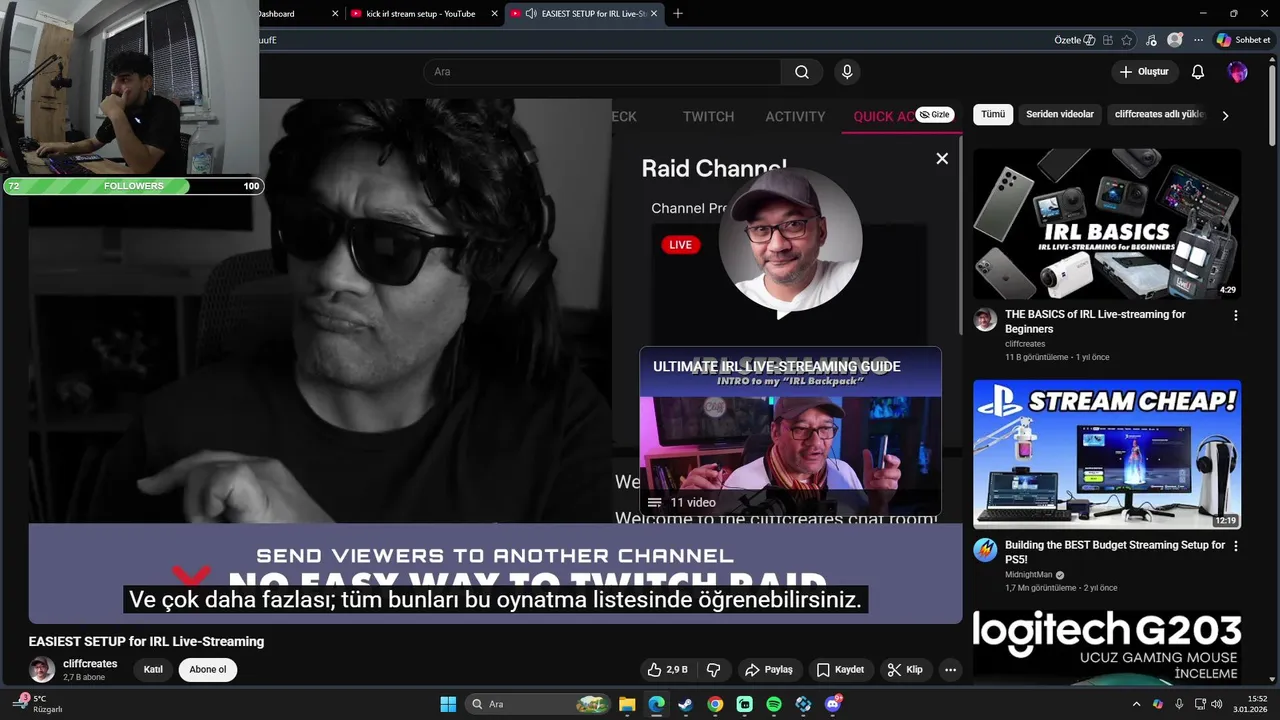Open the logitech G203 video thumbnail
The image size is (1280, 720).
click(x=1107, y=648)
